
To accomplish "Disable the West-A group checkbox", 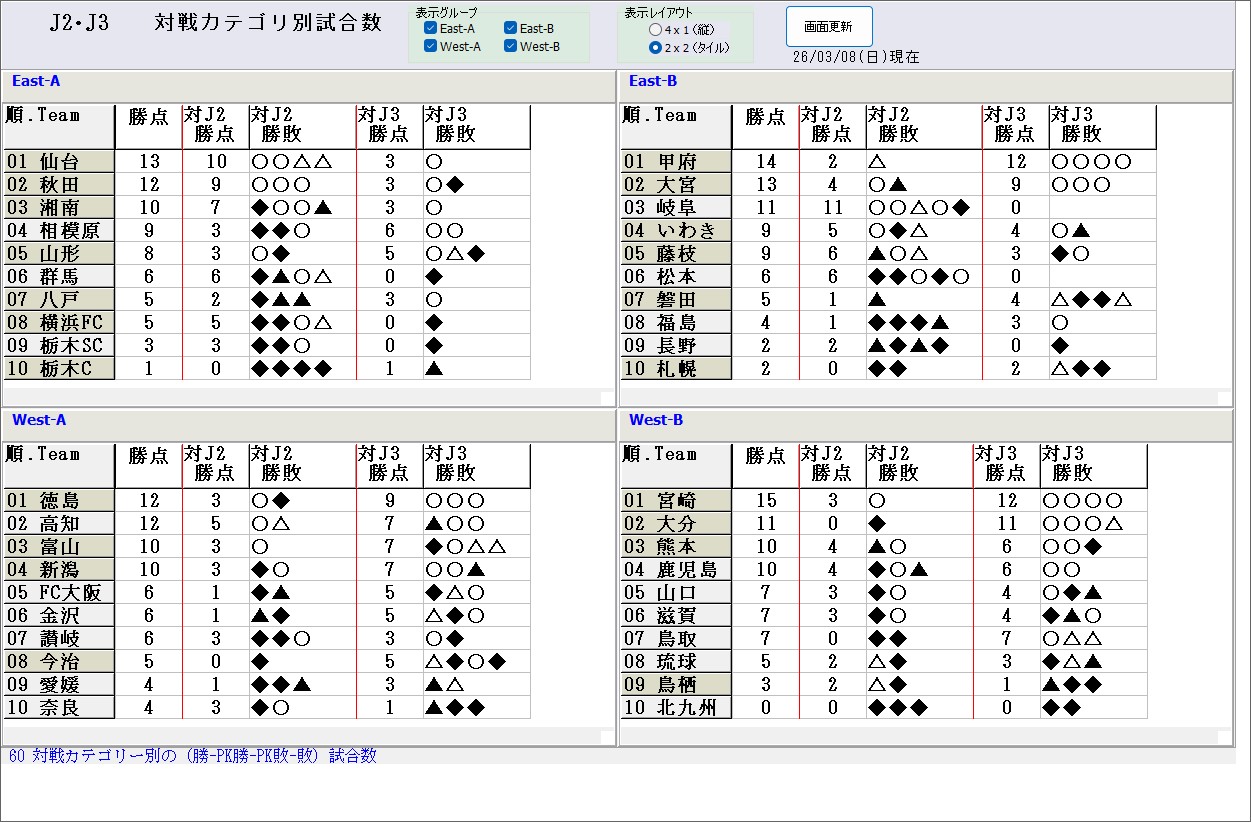I will pyautogui.click(x=431, y=46).
